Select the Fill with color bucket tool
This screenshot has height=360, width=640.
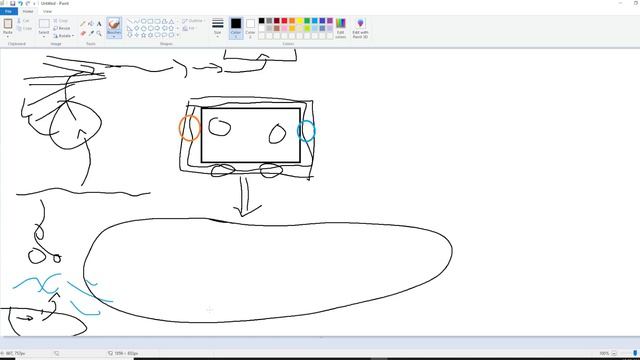(x=91, y=24)
